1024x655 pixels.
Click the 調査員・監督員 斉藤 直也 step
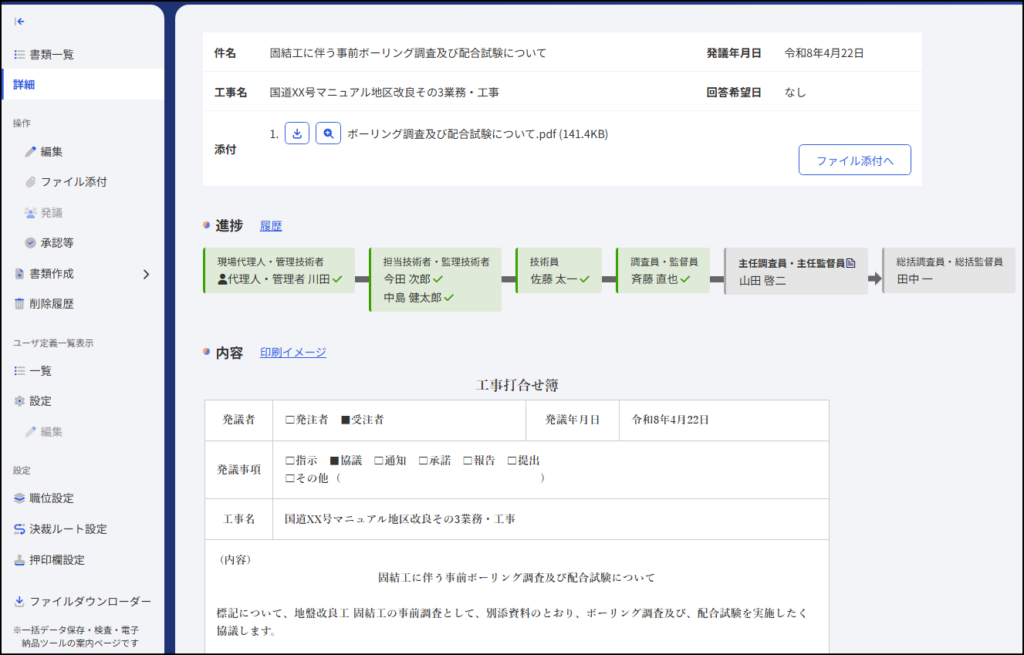pos(664,270)
